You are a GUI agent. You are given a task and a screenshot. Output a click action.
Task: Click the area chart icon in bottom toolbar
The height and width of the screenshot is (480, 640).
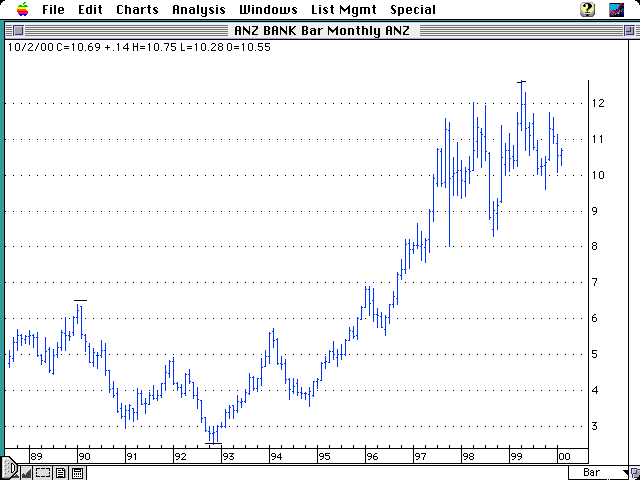coord(26,473)
